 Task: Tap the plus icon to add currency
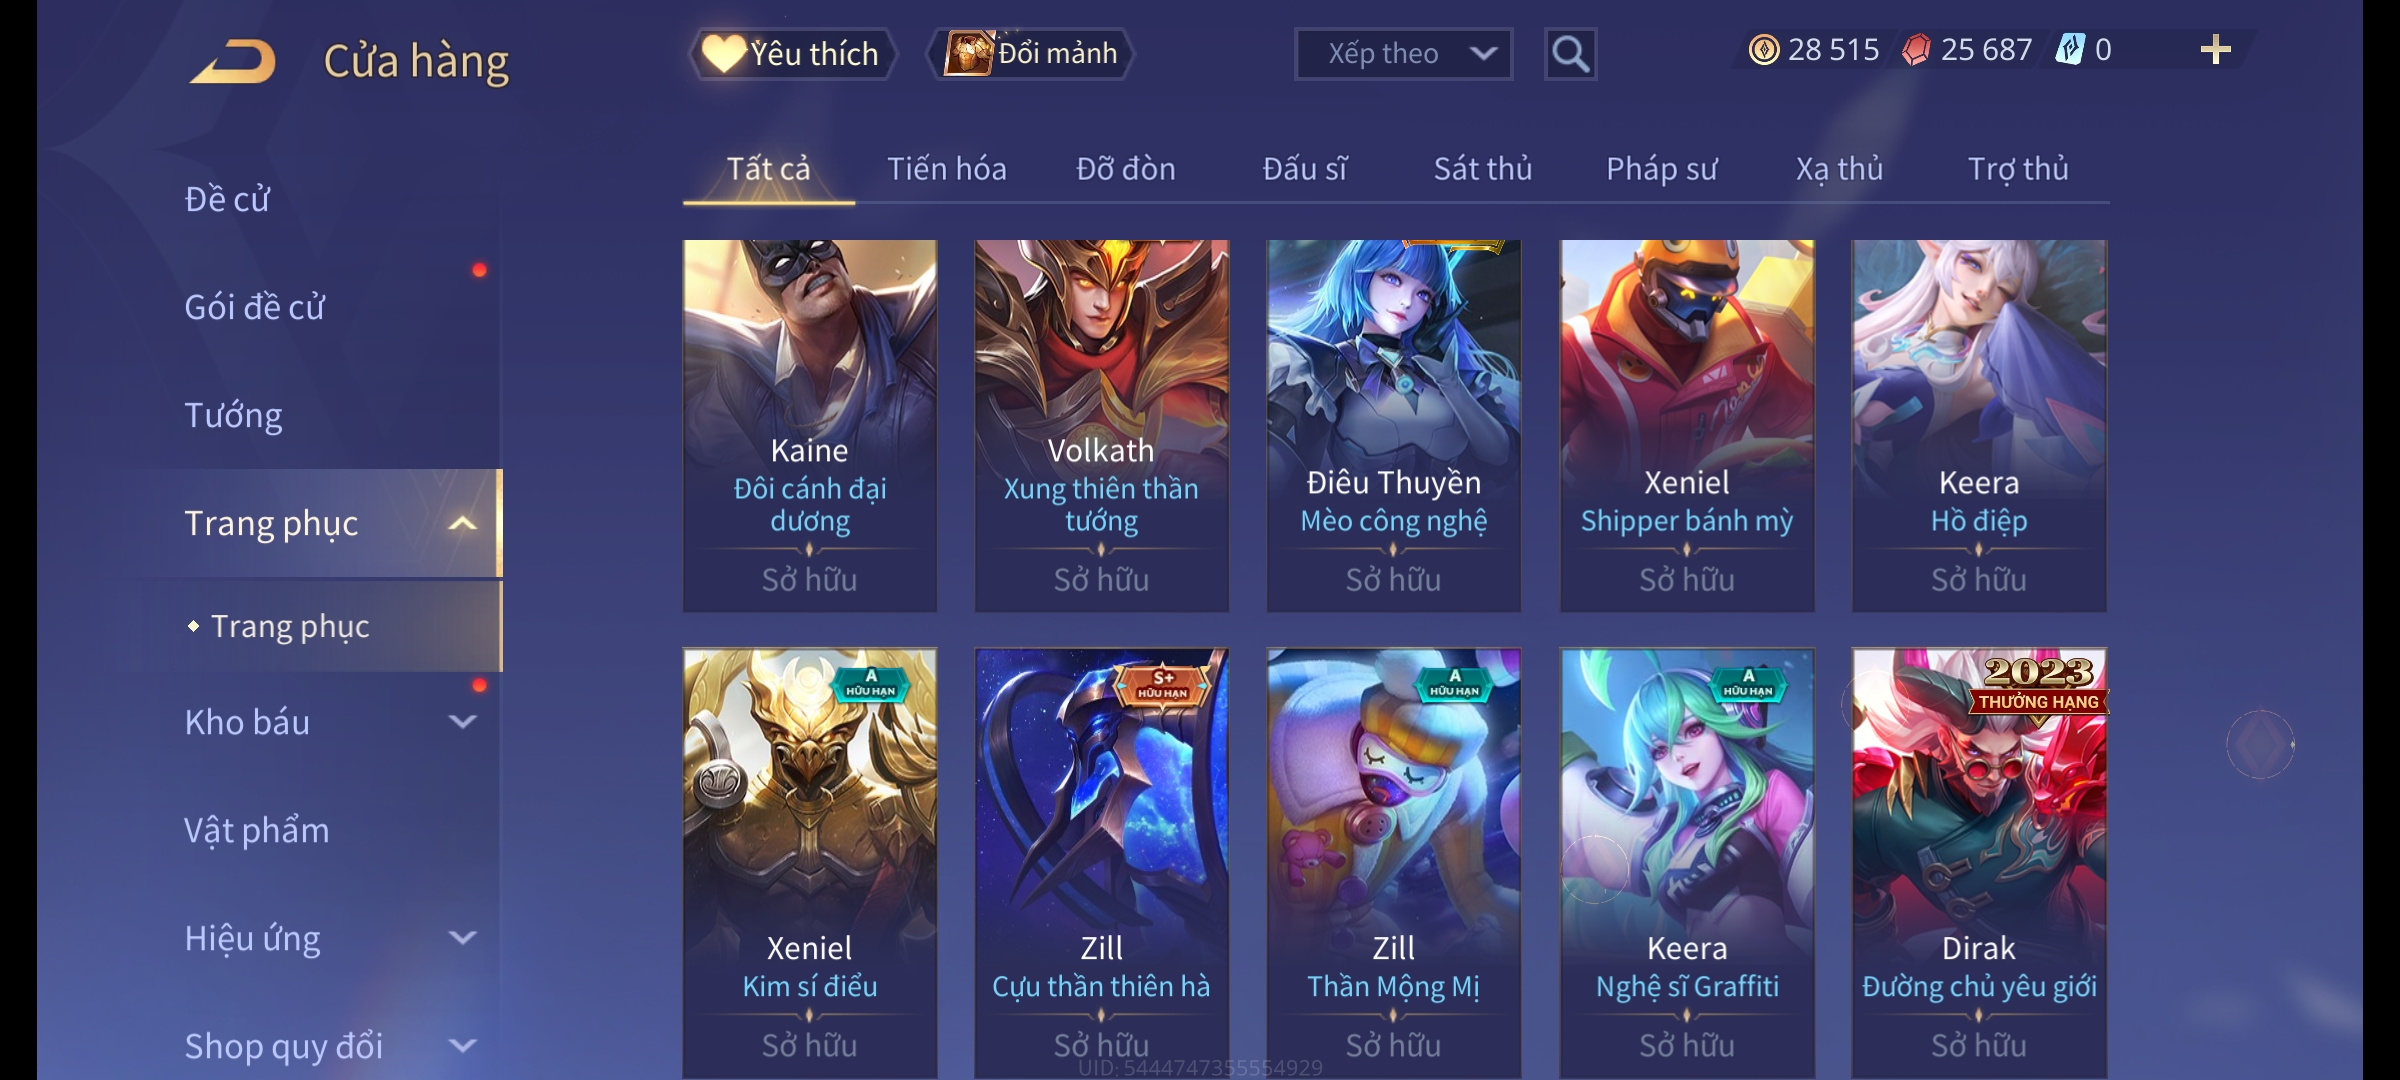pyautogui.click(x=2216, y=50)
